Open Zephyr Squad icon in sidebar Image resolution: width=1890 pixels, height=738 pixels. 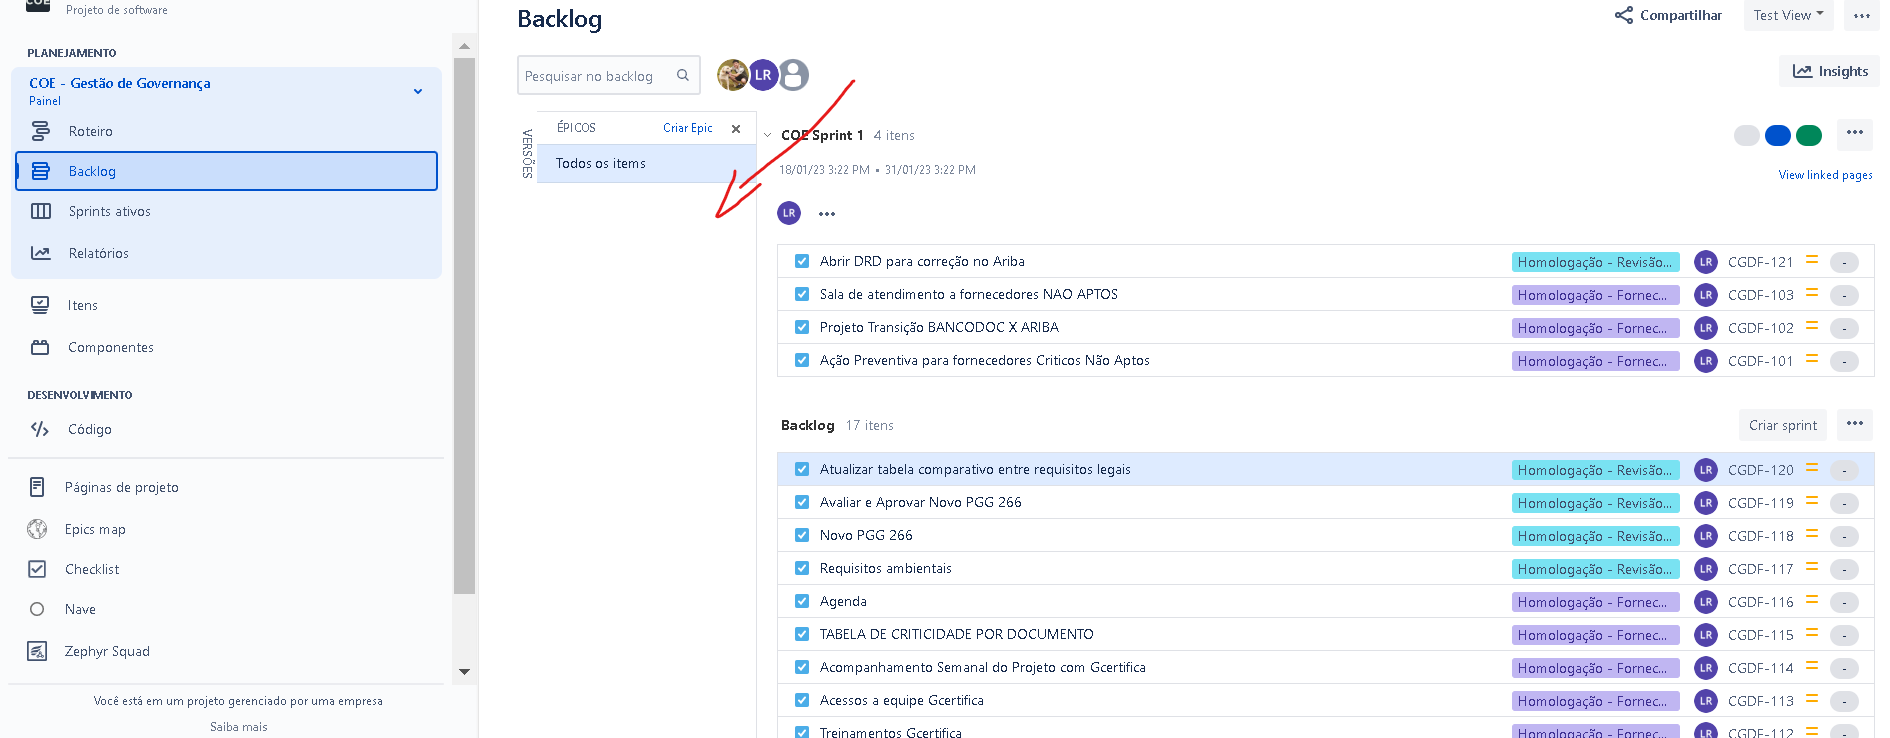[37, 651]
